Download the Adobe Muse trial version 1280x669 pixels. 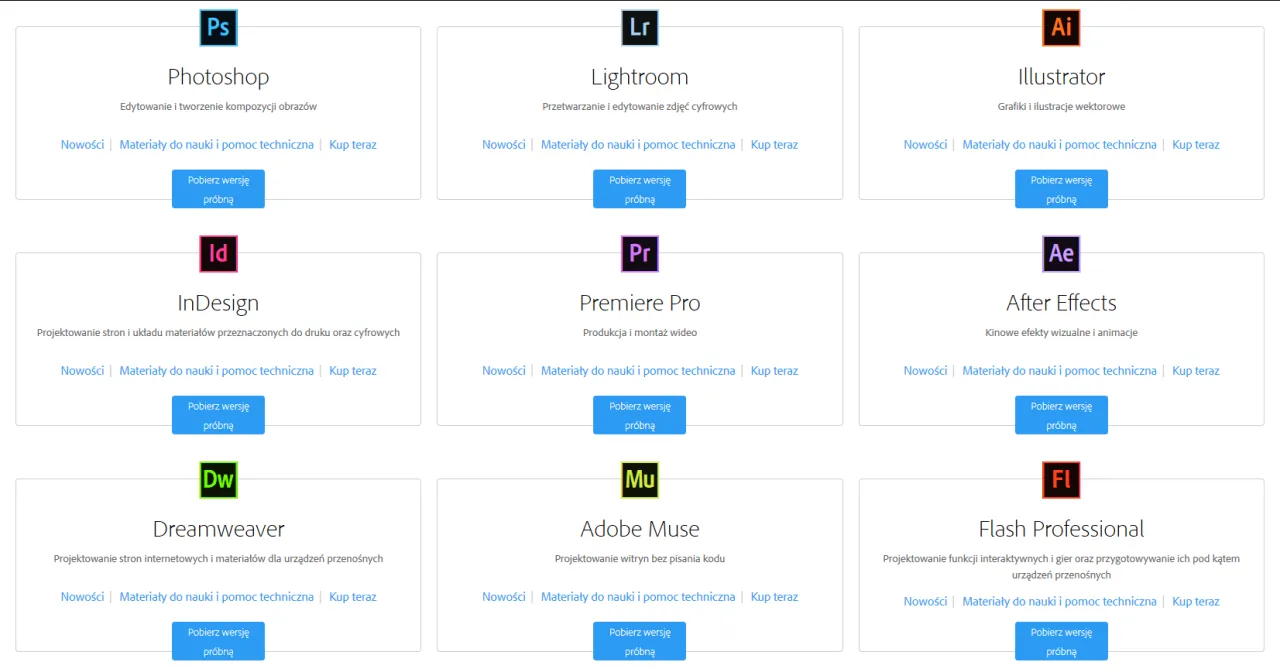pos(640,641)
